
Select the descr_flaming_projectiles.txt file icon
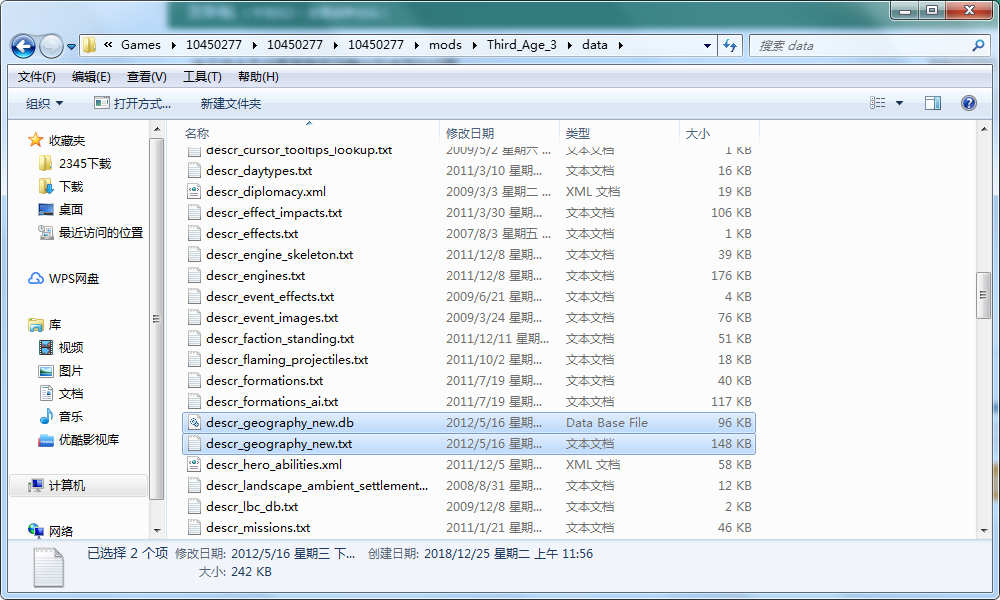(195, 360)
